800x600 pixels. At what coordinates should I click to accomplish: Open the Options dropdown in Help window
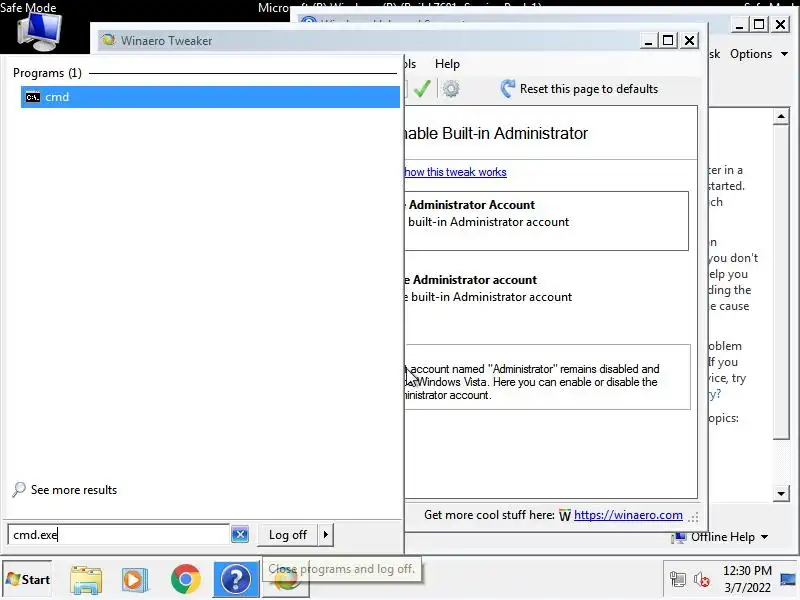(x=759, y=54)
